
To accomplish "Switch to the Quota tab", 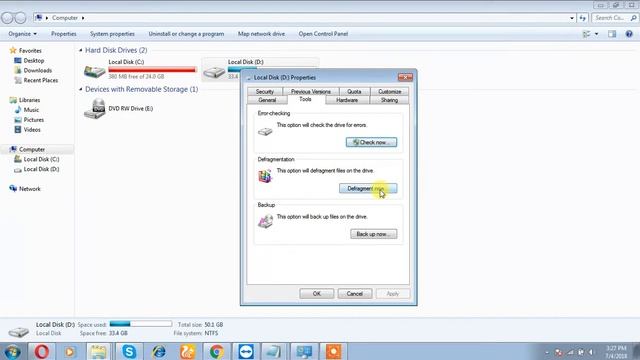I will [x=354, y=91].
